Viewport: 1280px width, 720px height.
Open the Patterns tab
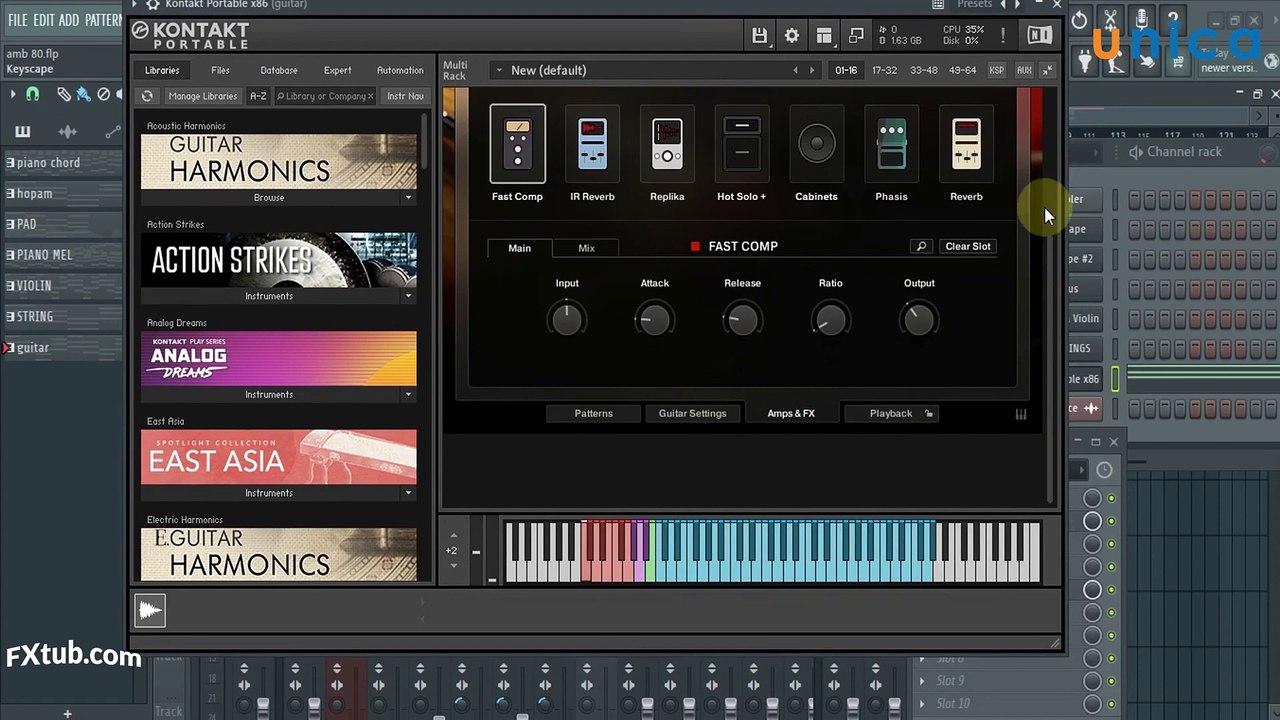[593, 413]
